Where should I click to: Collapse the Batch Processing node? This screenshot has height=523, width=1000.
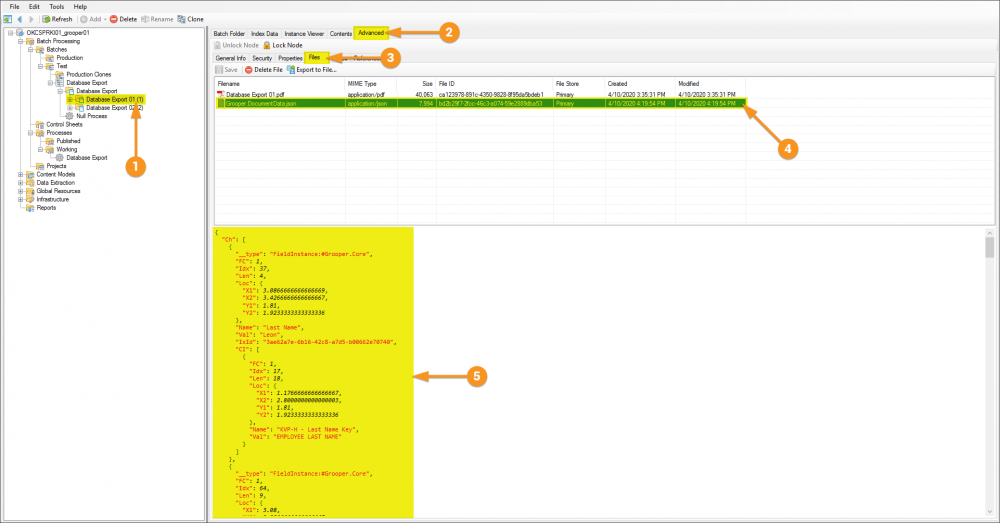(x=20, y=41)
